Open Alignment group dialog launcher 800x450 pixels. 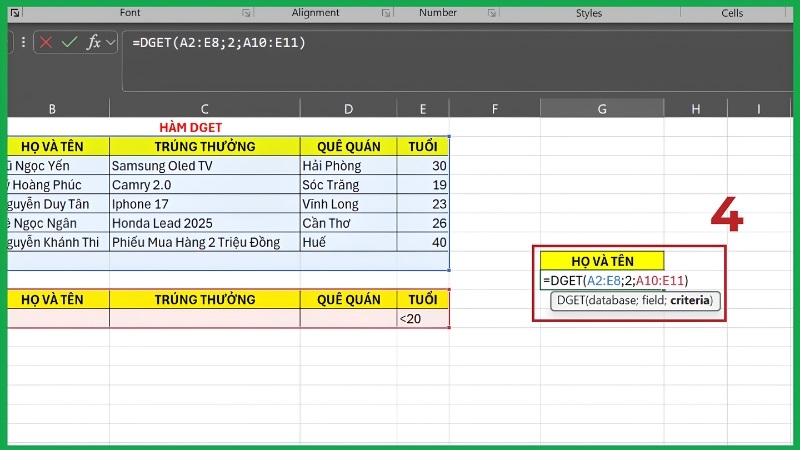point(386,13)
